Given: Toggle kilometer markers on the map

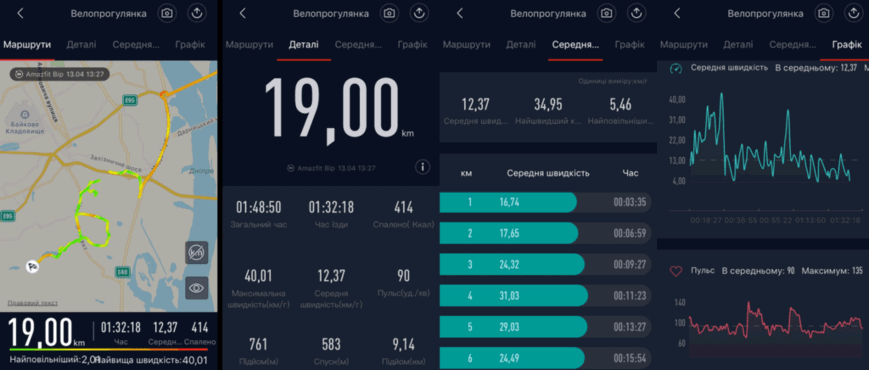Looking at the screenshot, I should [x=197, y=253].
